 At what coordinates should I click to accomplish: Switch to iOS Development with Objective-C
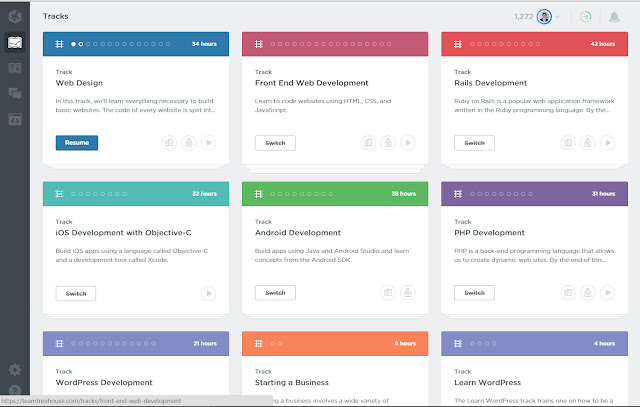pyautogui.click(x=76, y=293)
